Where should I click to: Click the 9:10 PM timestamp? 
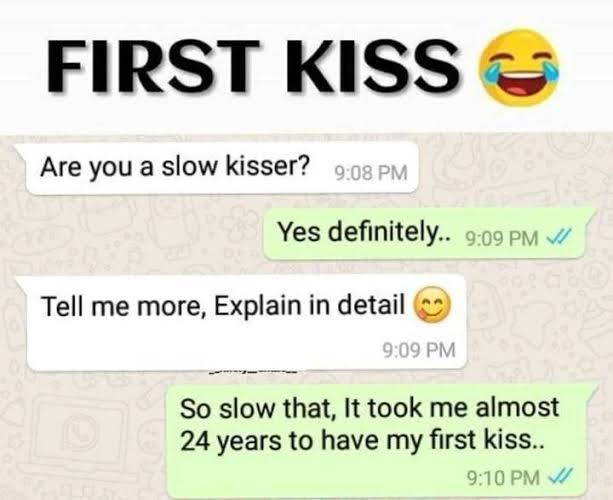click(504, 477)
